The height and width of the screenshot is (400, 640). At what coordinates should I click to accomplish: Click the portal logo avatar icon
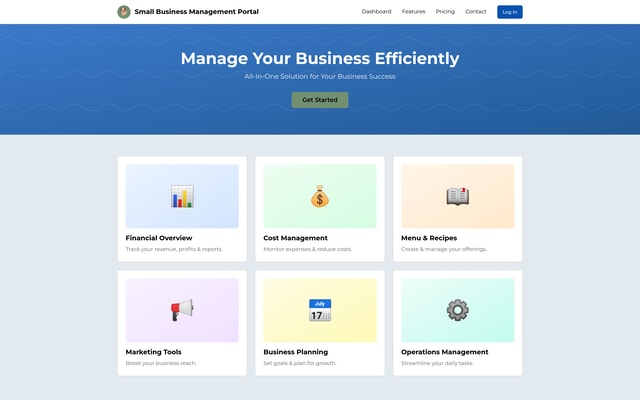click(x=124, y=12)
